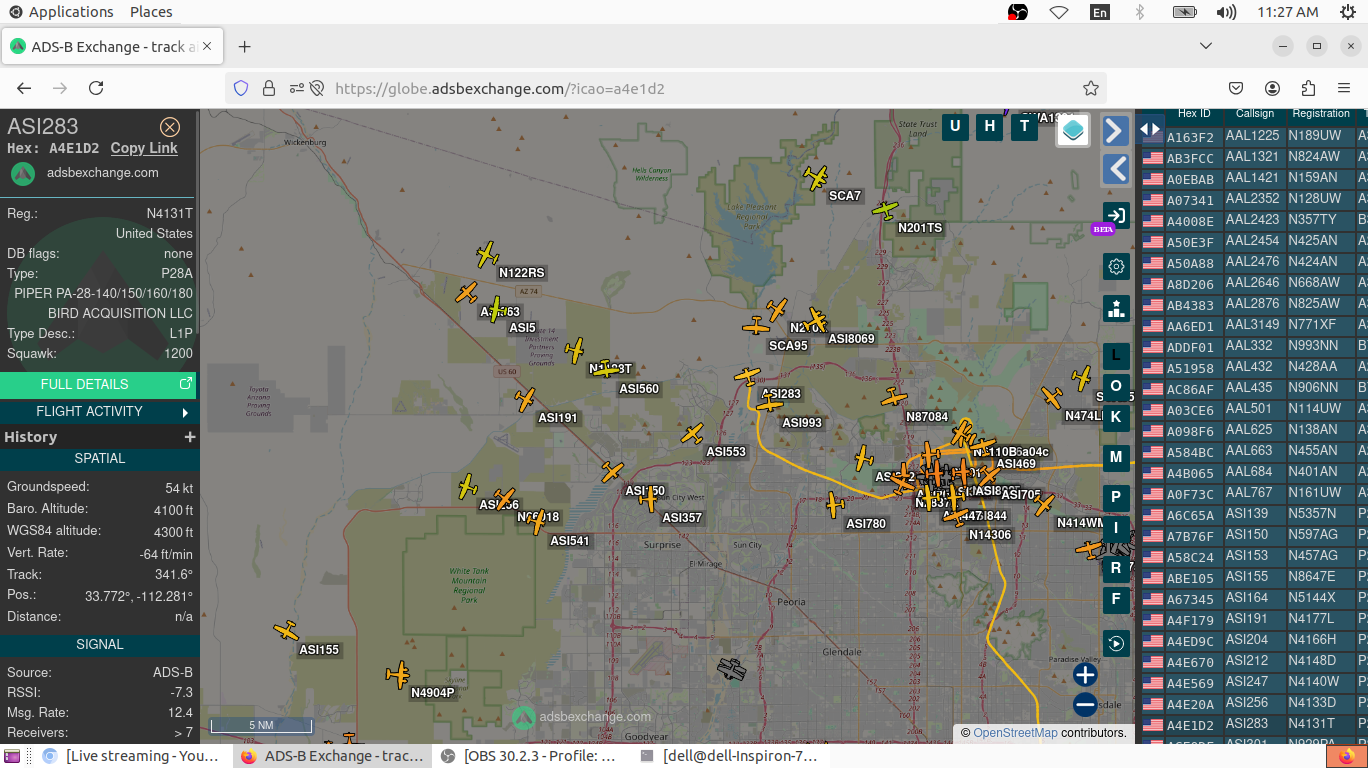Toggle the H map button
1368x768 pixels.
point(990,126)
